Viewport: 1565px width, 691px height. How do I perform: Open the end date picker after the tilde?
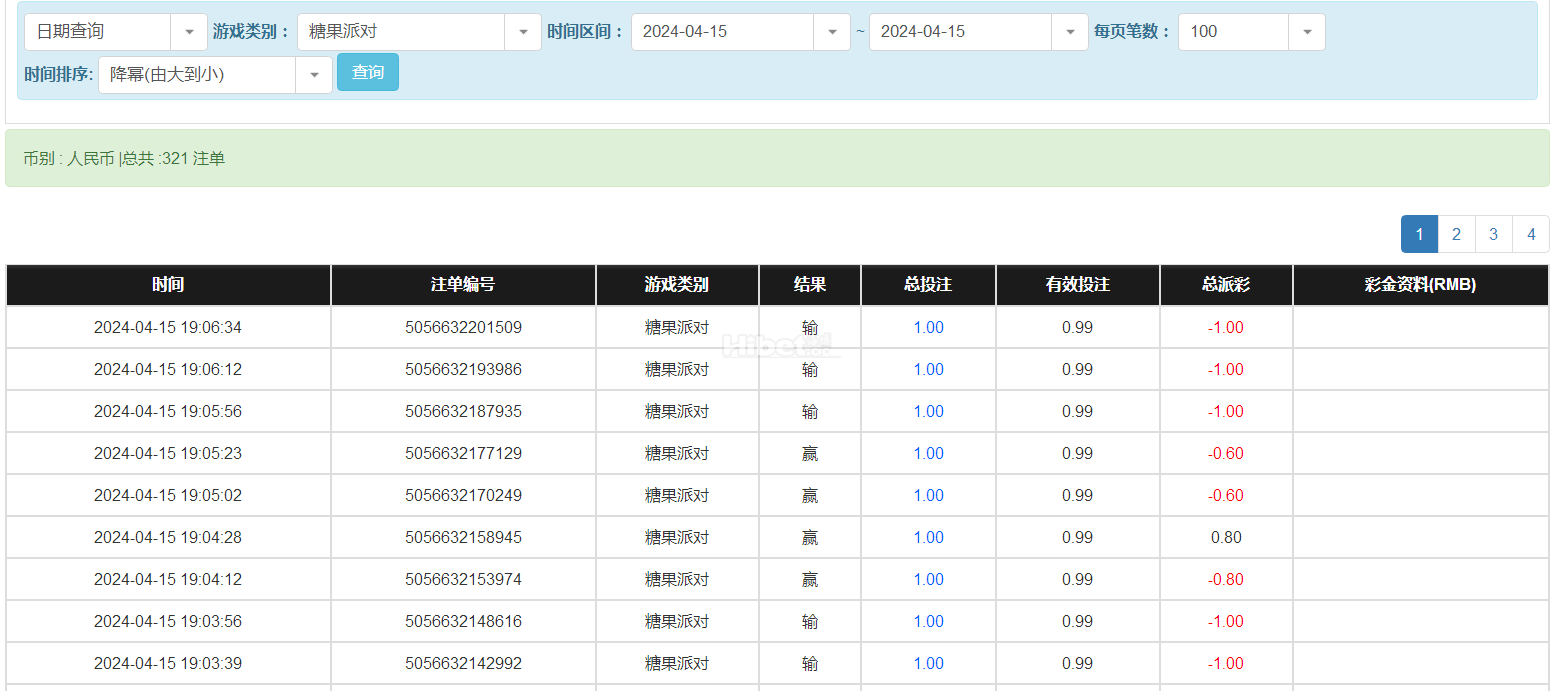tap(979, 32)
